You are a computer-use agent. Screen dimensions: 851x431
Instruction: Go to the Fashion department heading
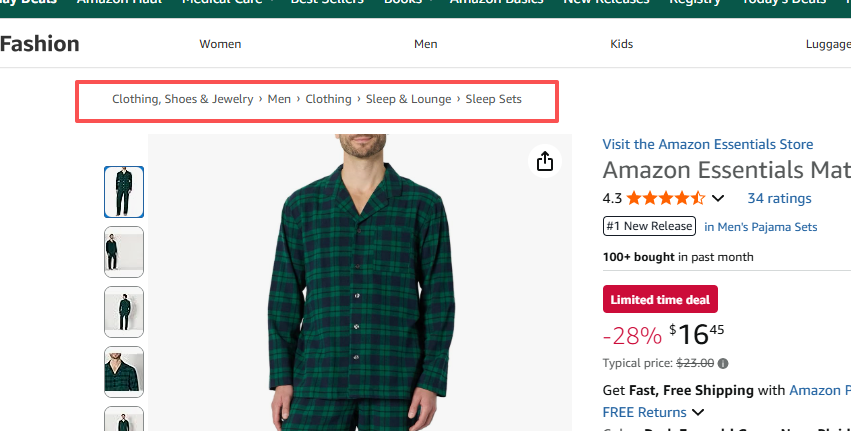pos(40,44)
